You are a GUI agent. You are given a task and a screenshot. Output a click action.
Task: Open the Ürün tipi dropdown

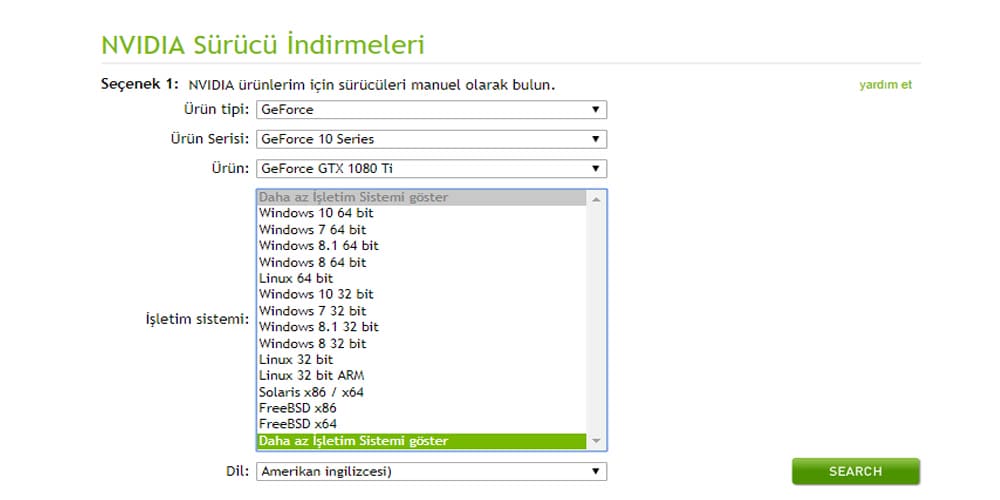click(431, 110)
